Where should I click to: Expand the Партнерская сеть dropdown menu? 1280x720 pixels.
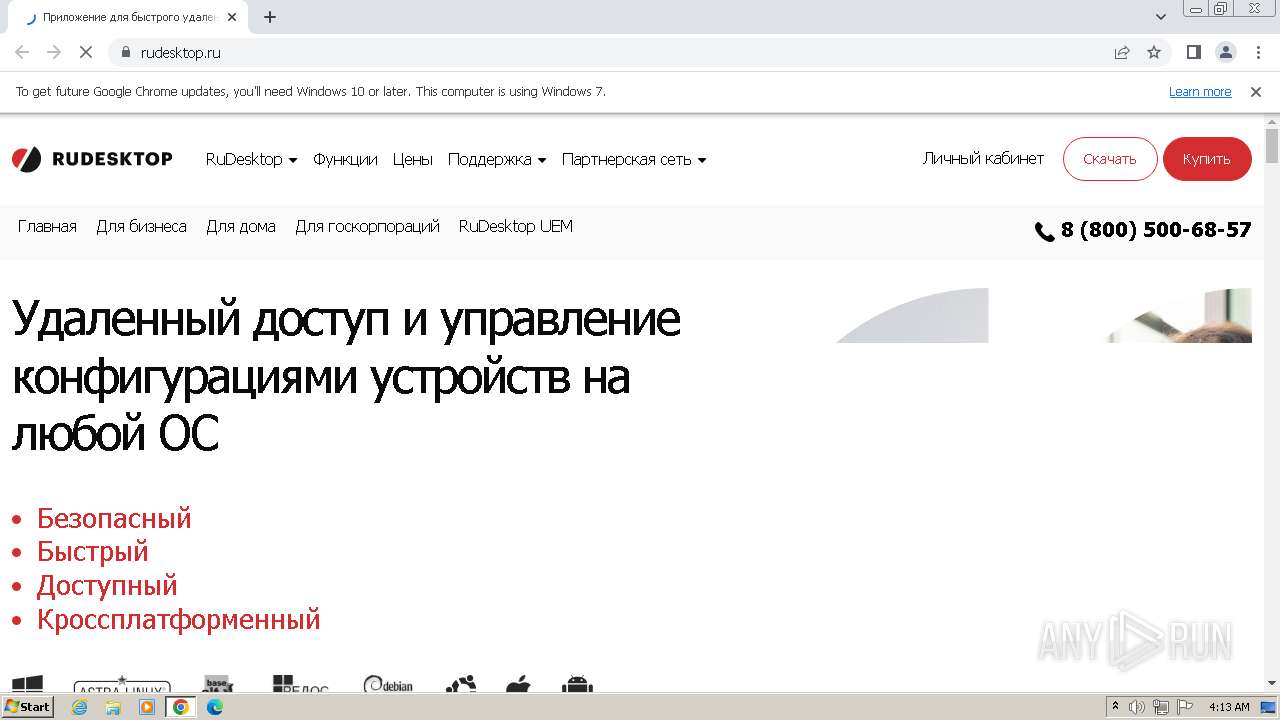[x=634, y=159]
